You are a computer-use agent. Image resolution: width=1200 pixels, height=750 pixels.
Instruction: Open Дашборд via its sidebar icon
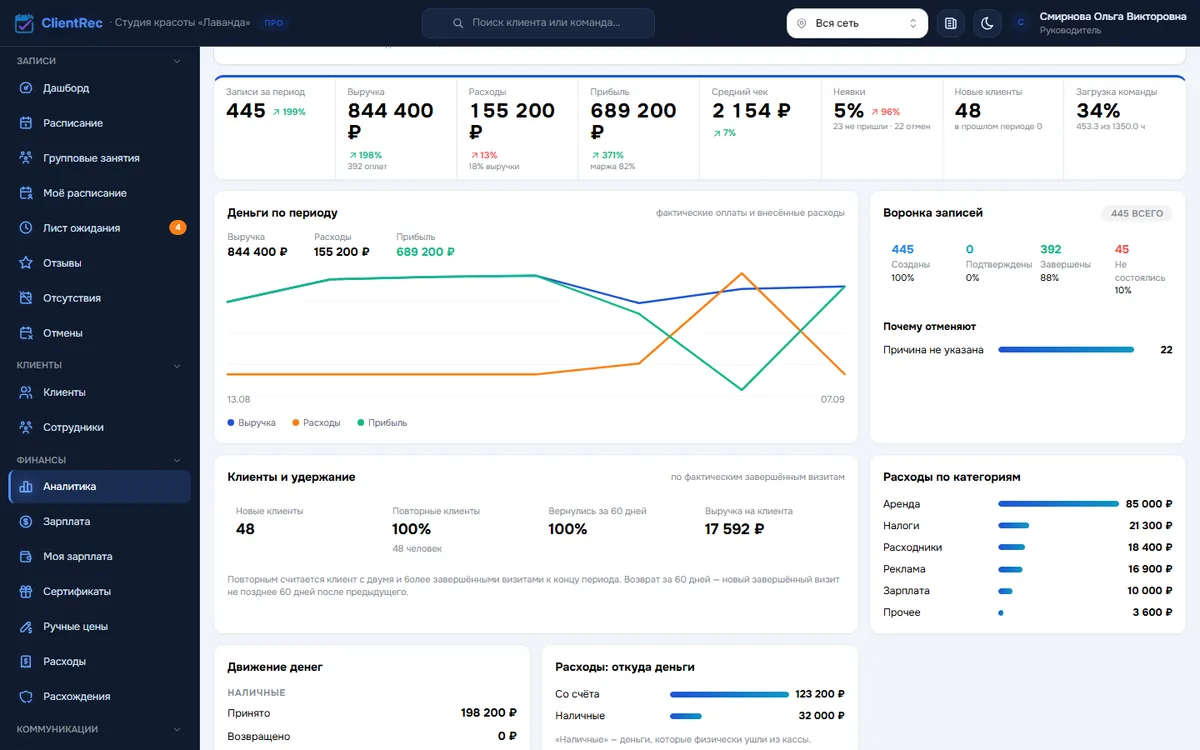point(26,88)
